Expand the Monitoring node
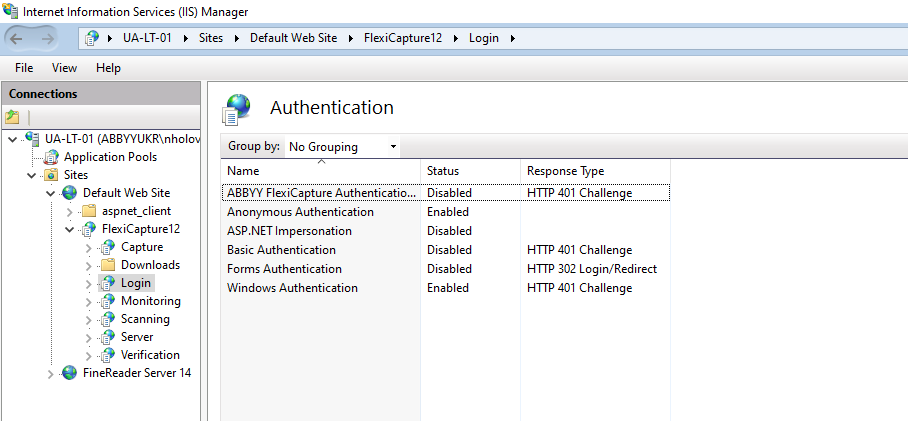Image resolution: width=908 pixels, height=421 pixels. pyautogui.click(x=89, y=302)
